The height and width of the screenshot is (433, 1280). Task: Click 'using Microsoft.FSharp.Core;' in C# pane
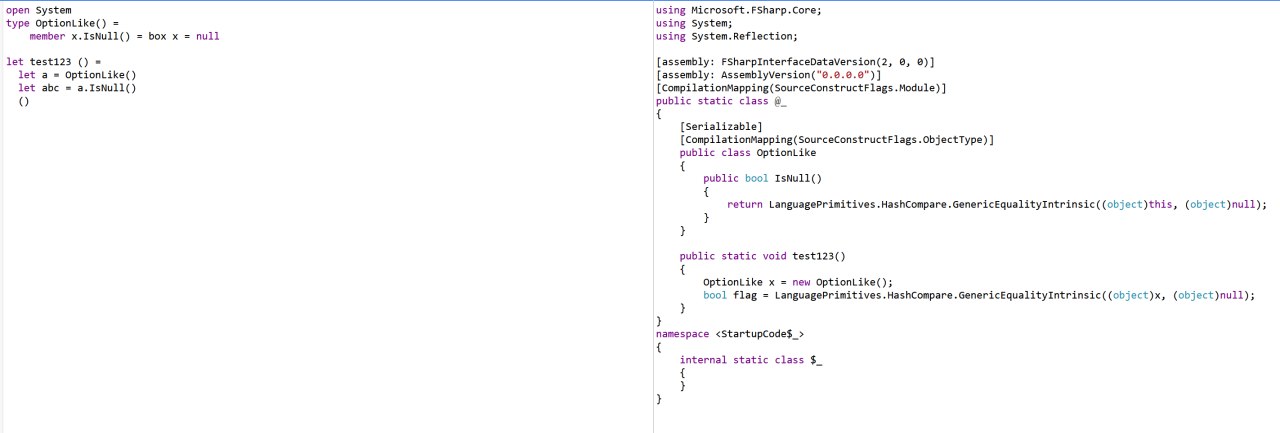[739, 10]
